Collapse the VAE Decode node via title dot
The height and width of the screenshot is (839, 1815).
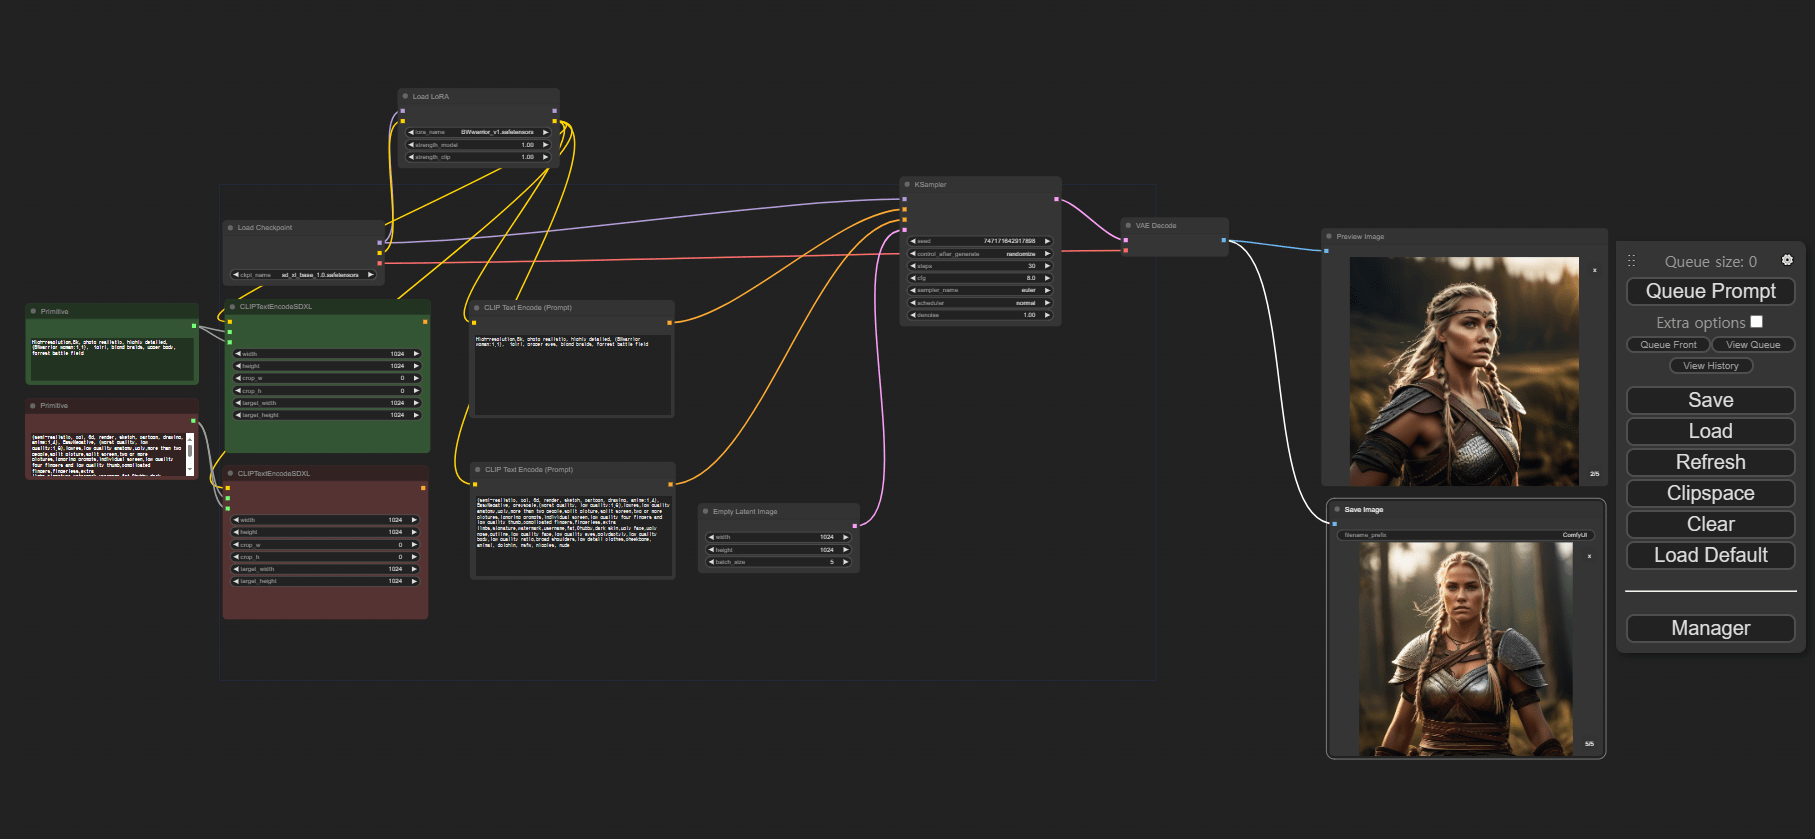1128,225
